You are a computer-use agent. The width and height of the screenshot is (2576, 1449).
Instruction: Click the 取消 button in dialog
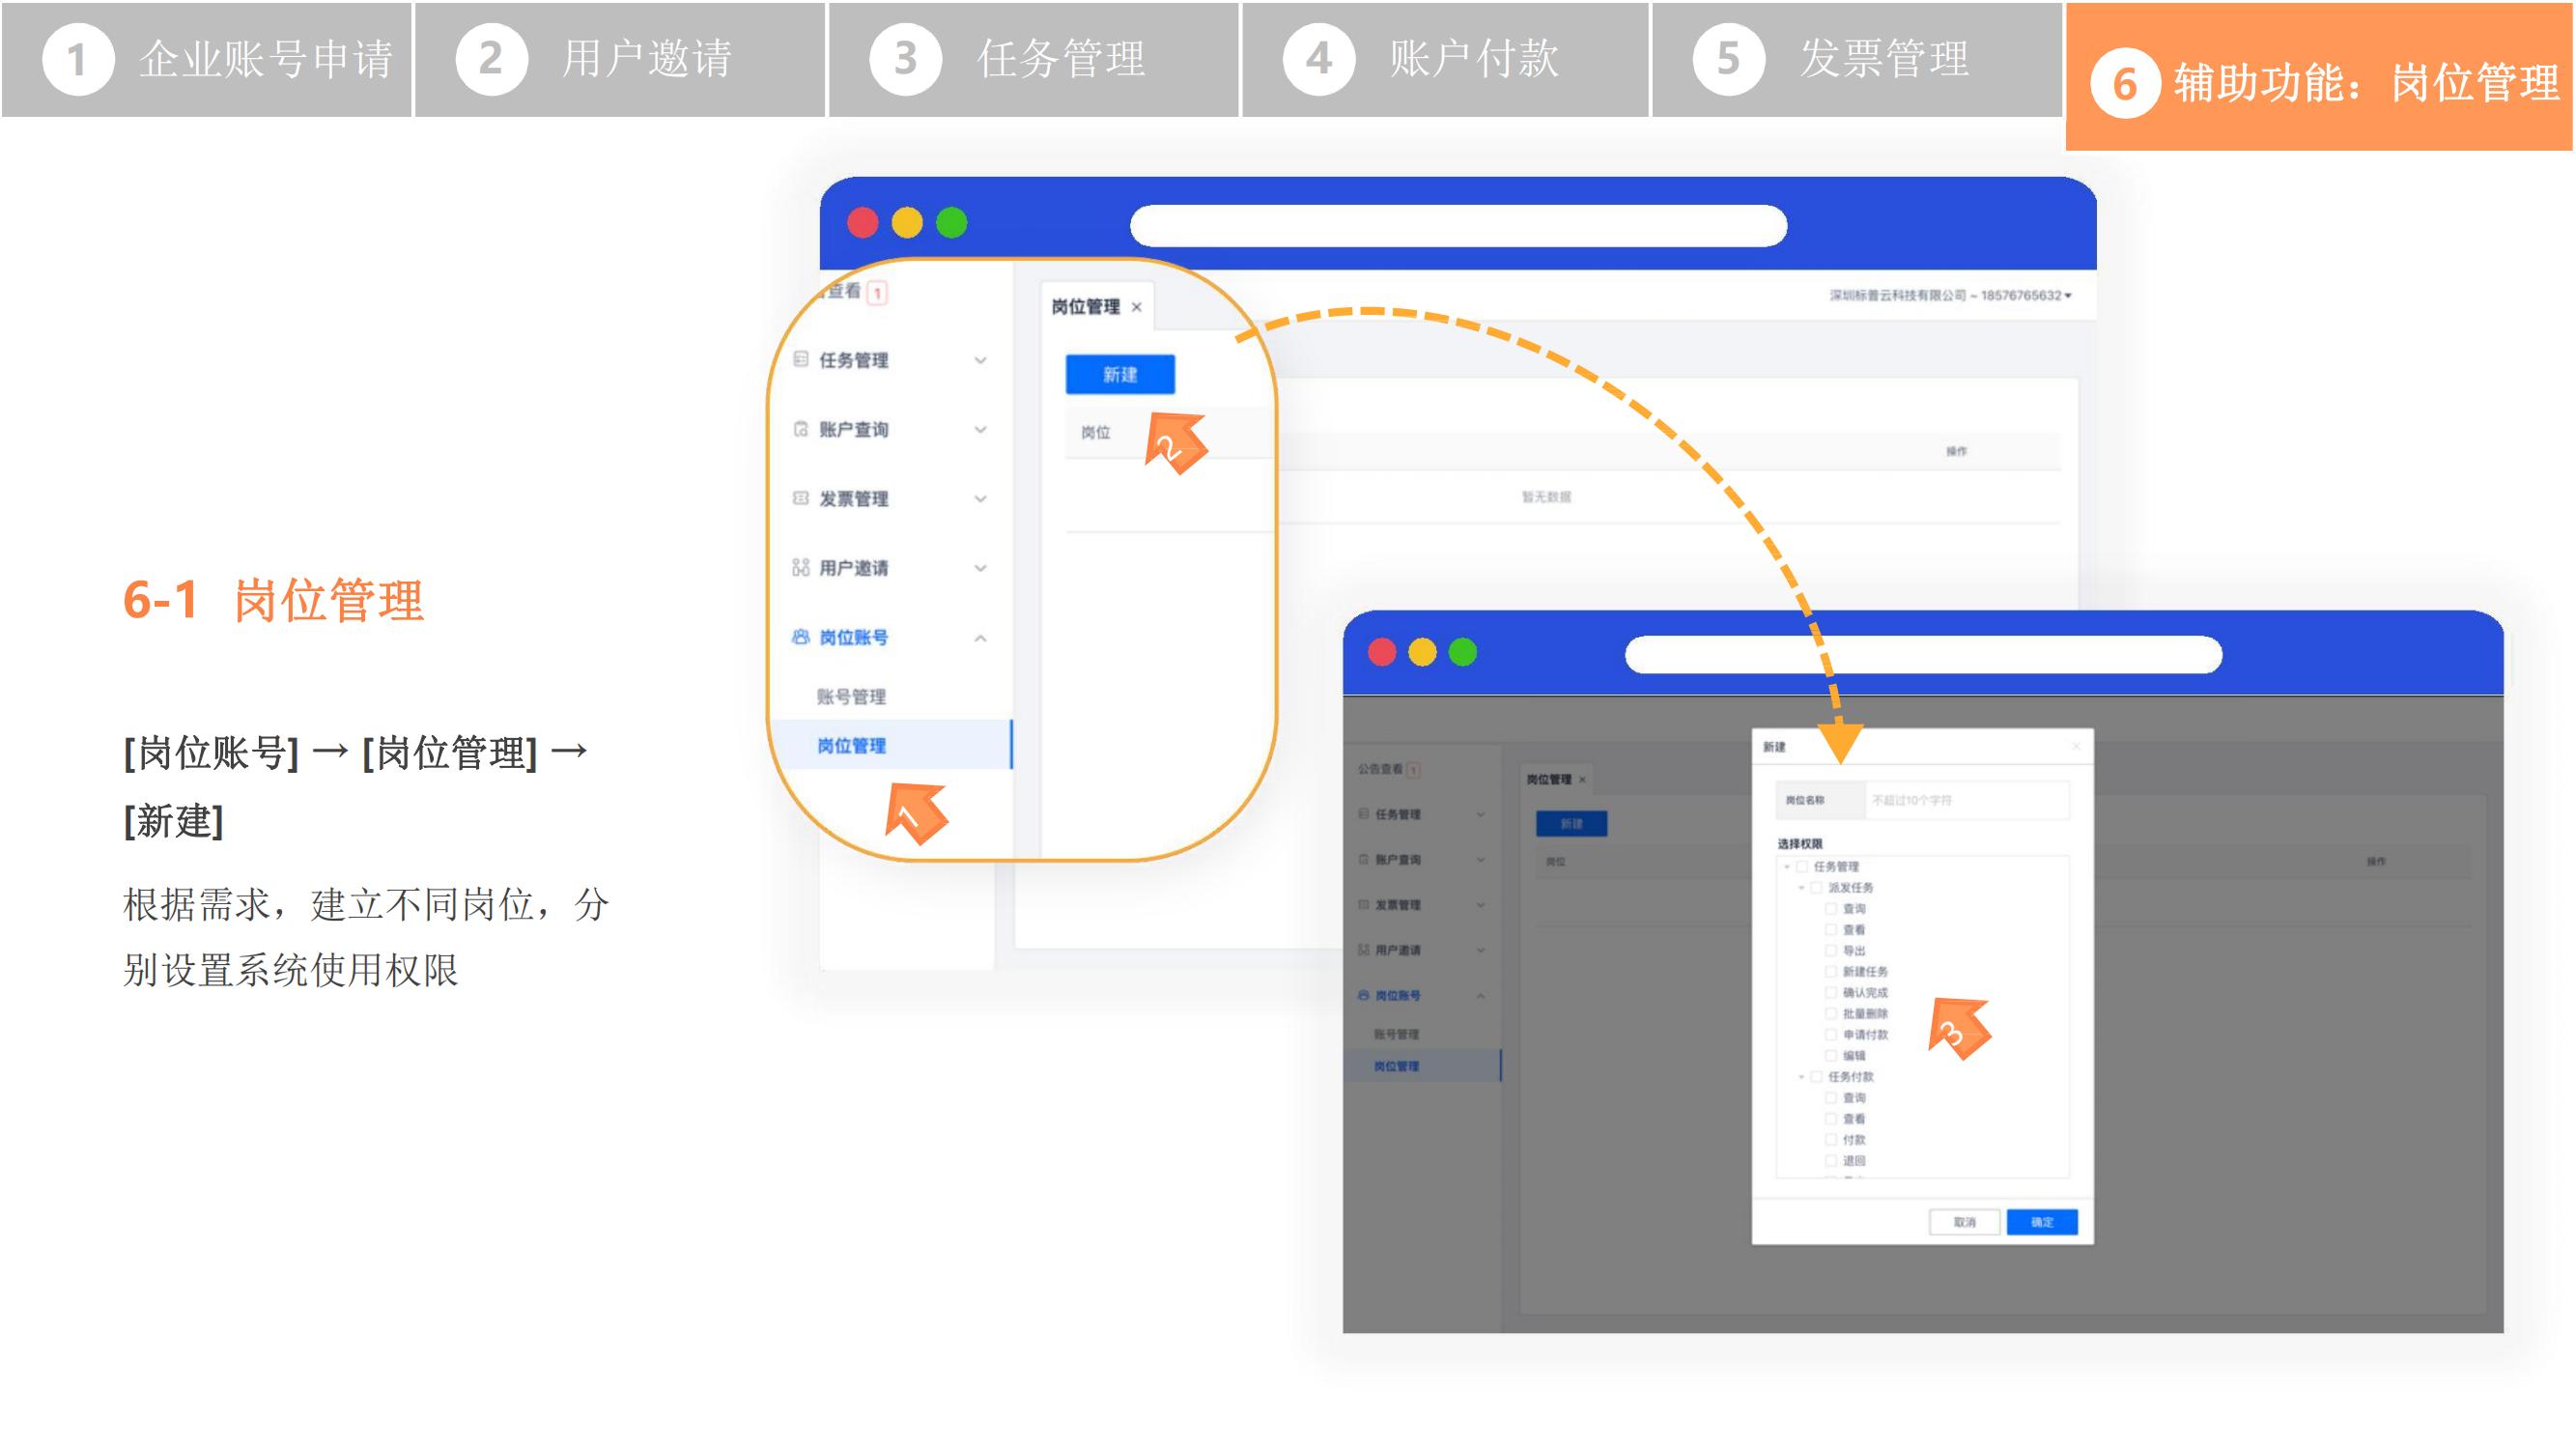(x=1964, y=1221)
